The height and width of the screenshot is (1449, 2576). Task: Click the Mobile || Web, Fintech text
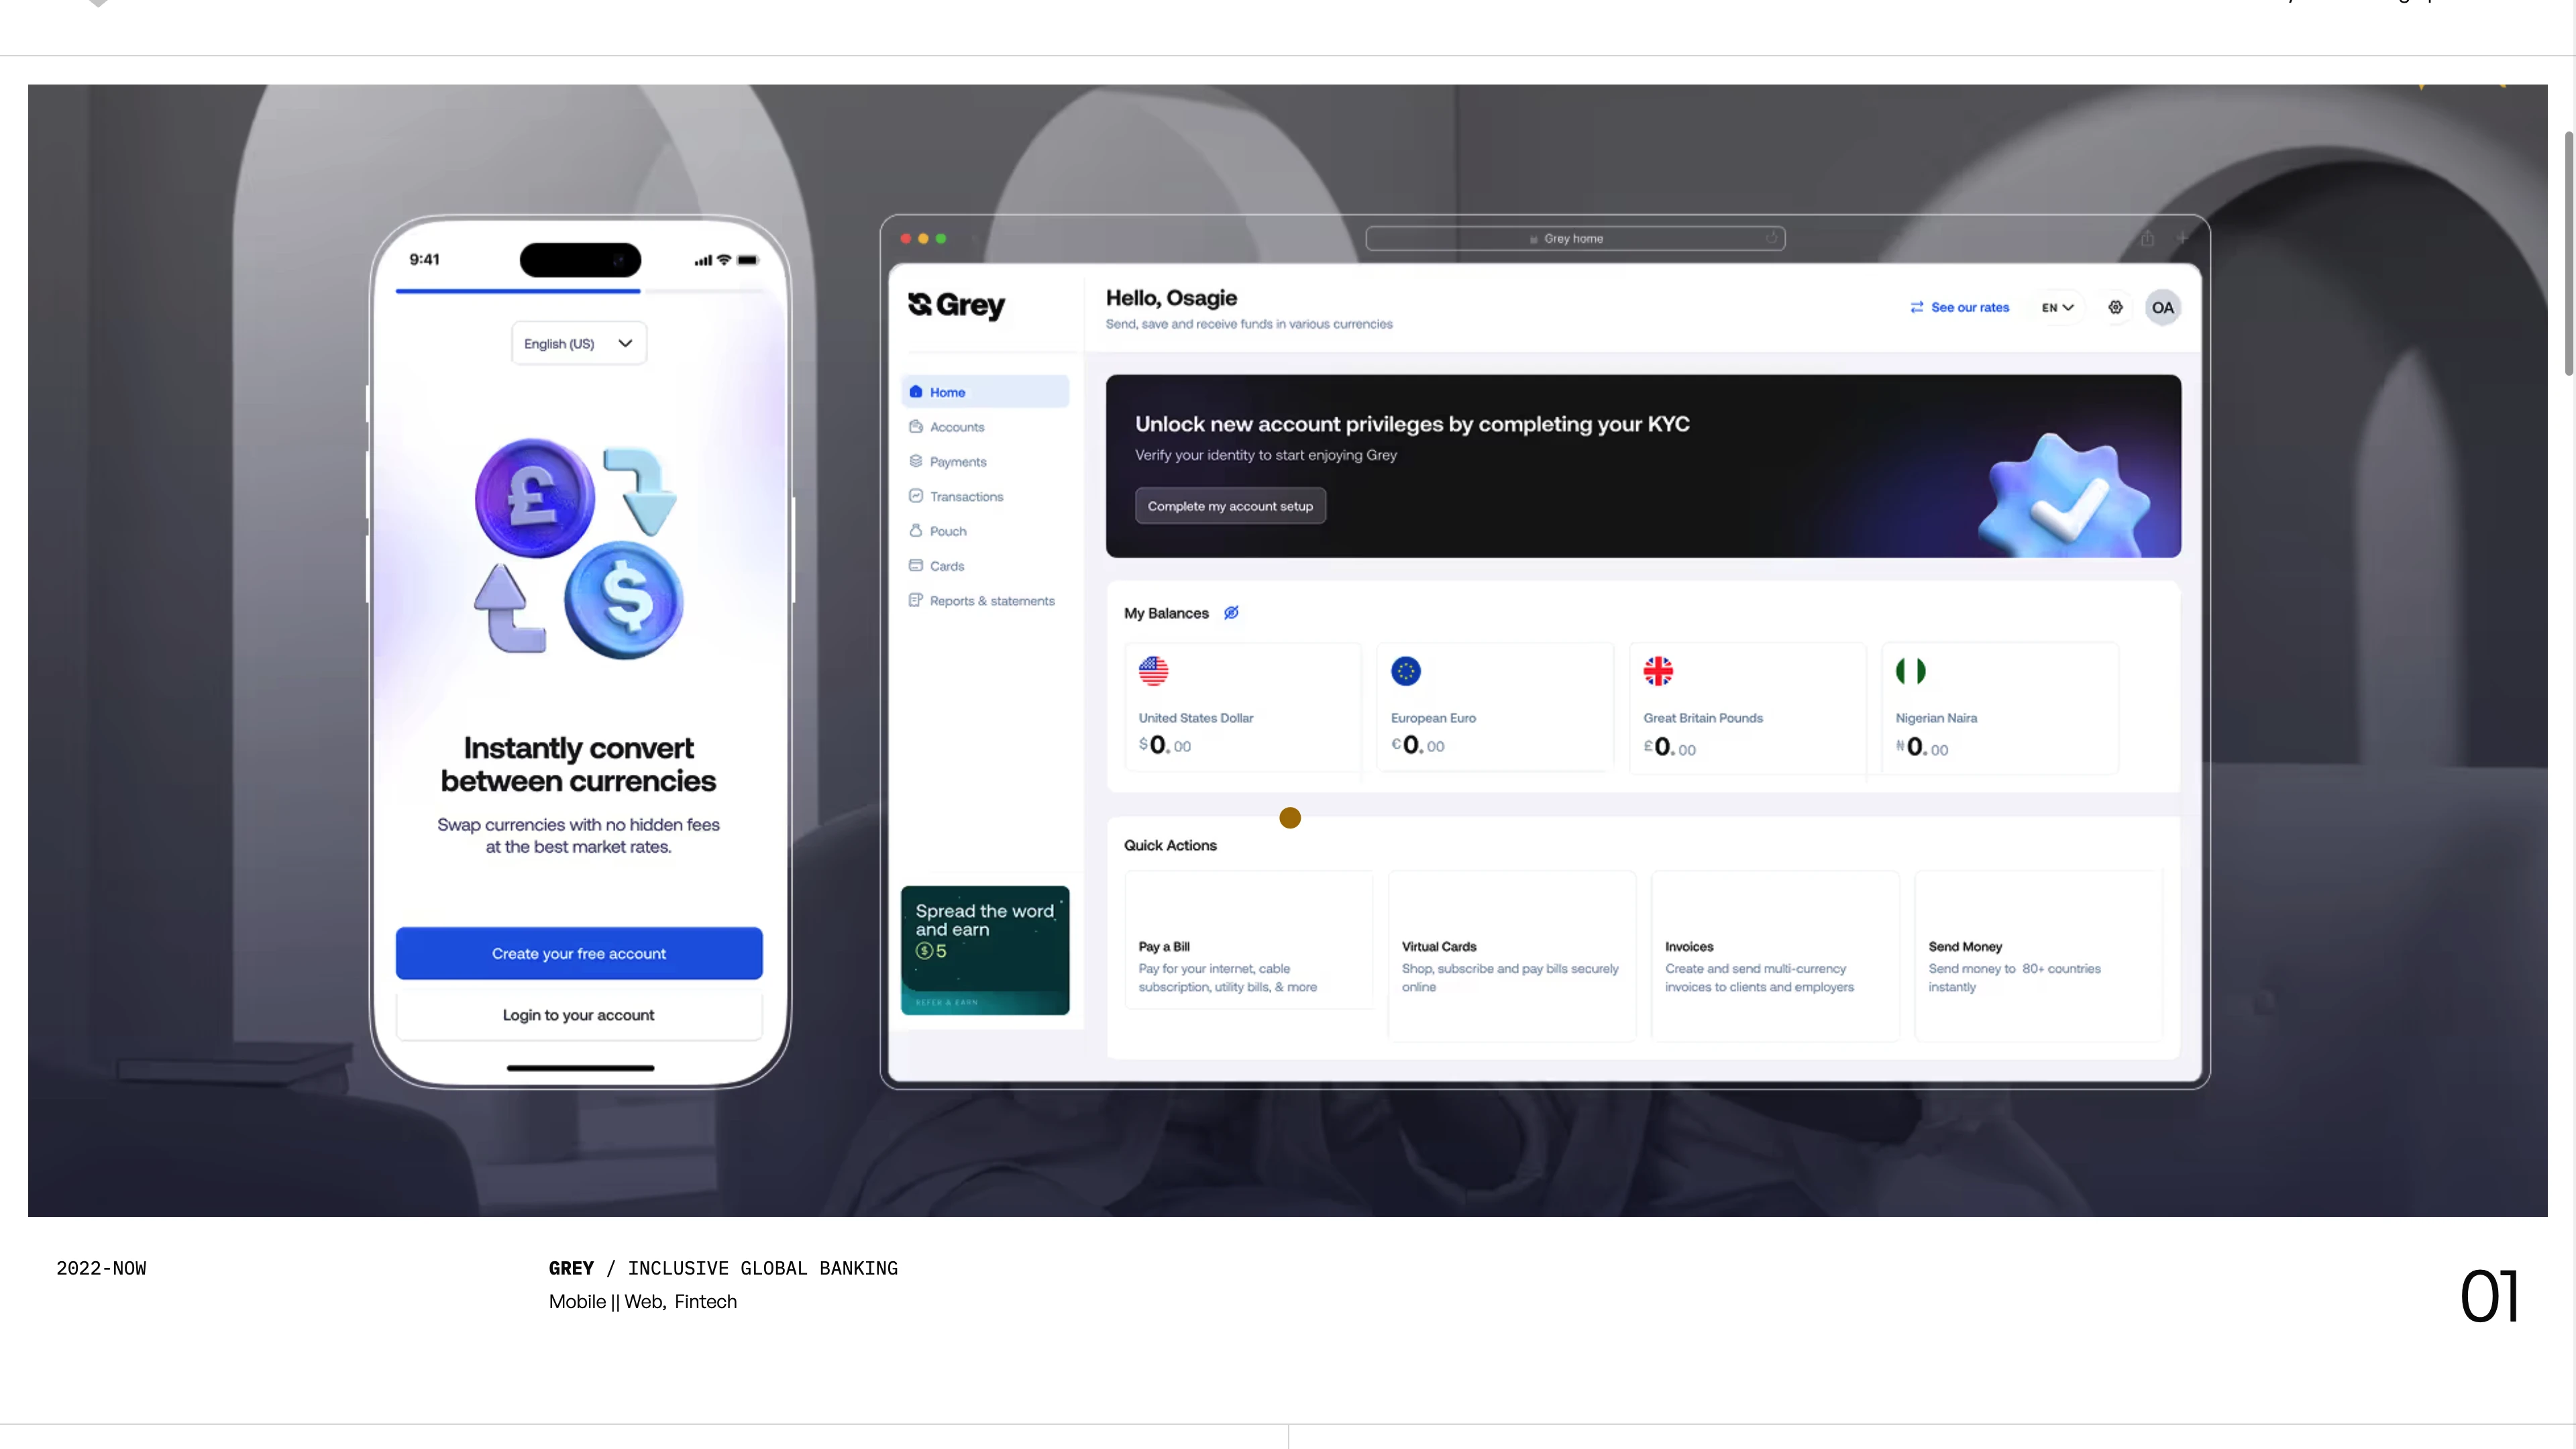click(643, 1302)
